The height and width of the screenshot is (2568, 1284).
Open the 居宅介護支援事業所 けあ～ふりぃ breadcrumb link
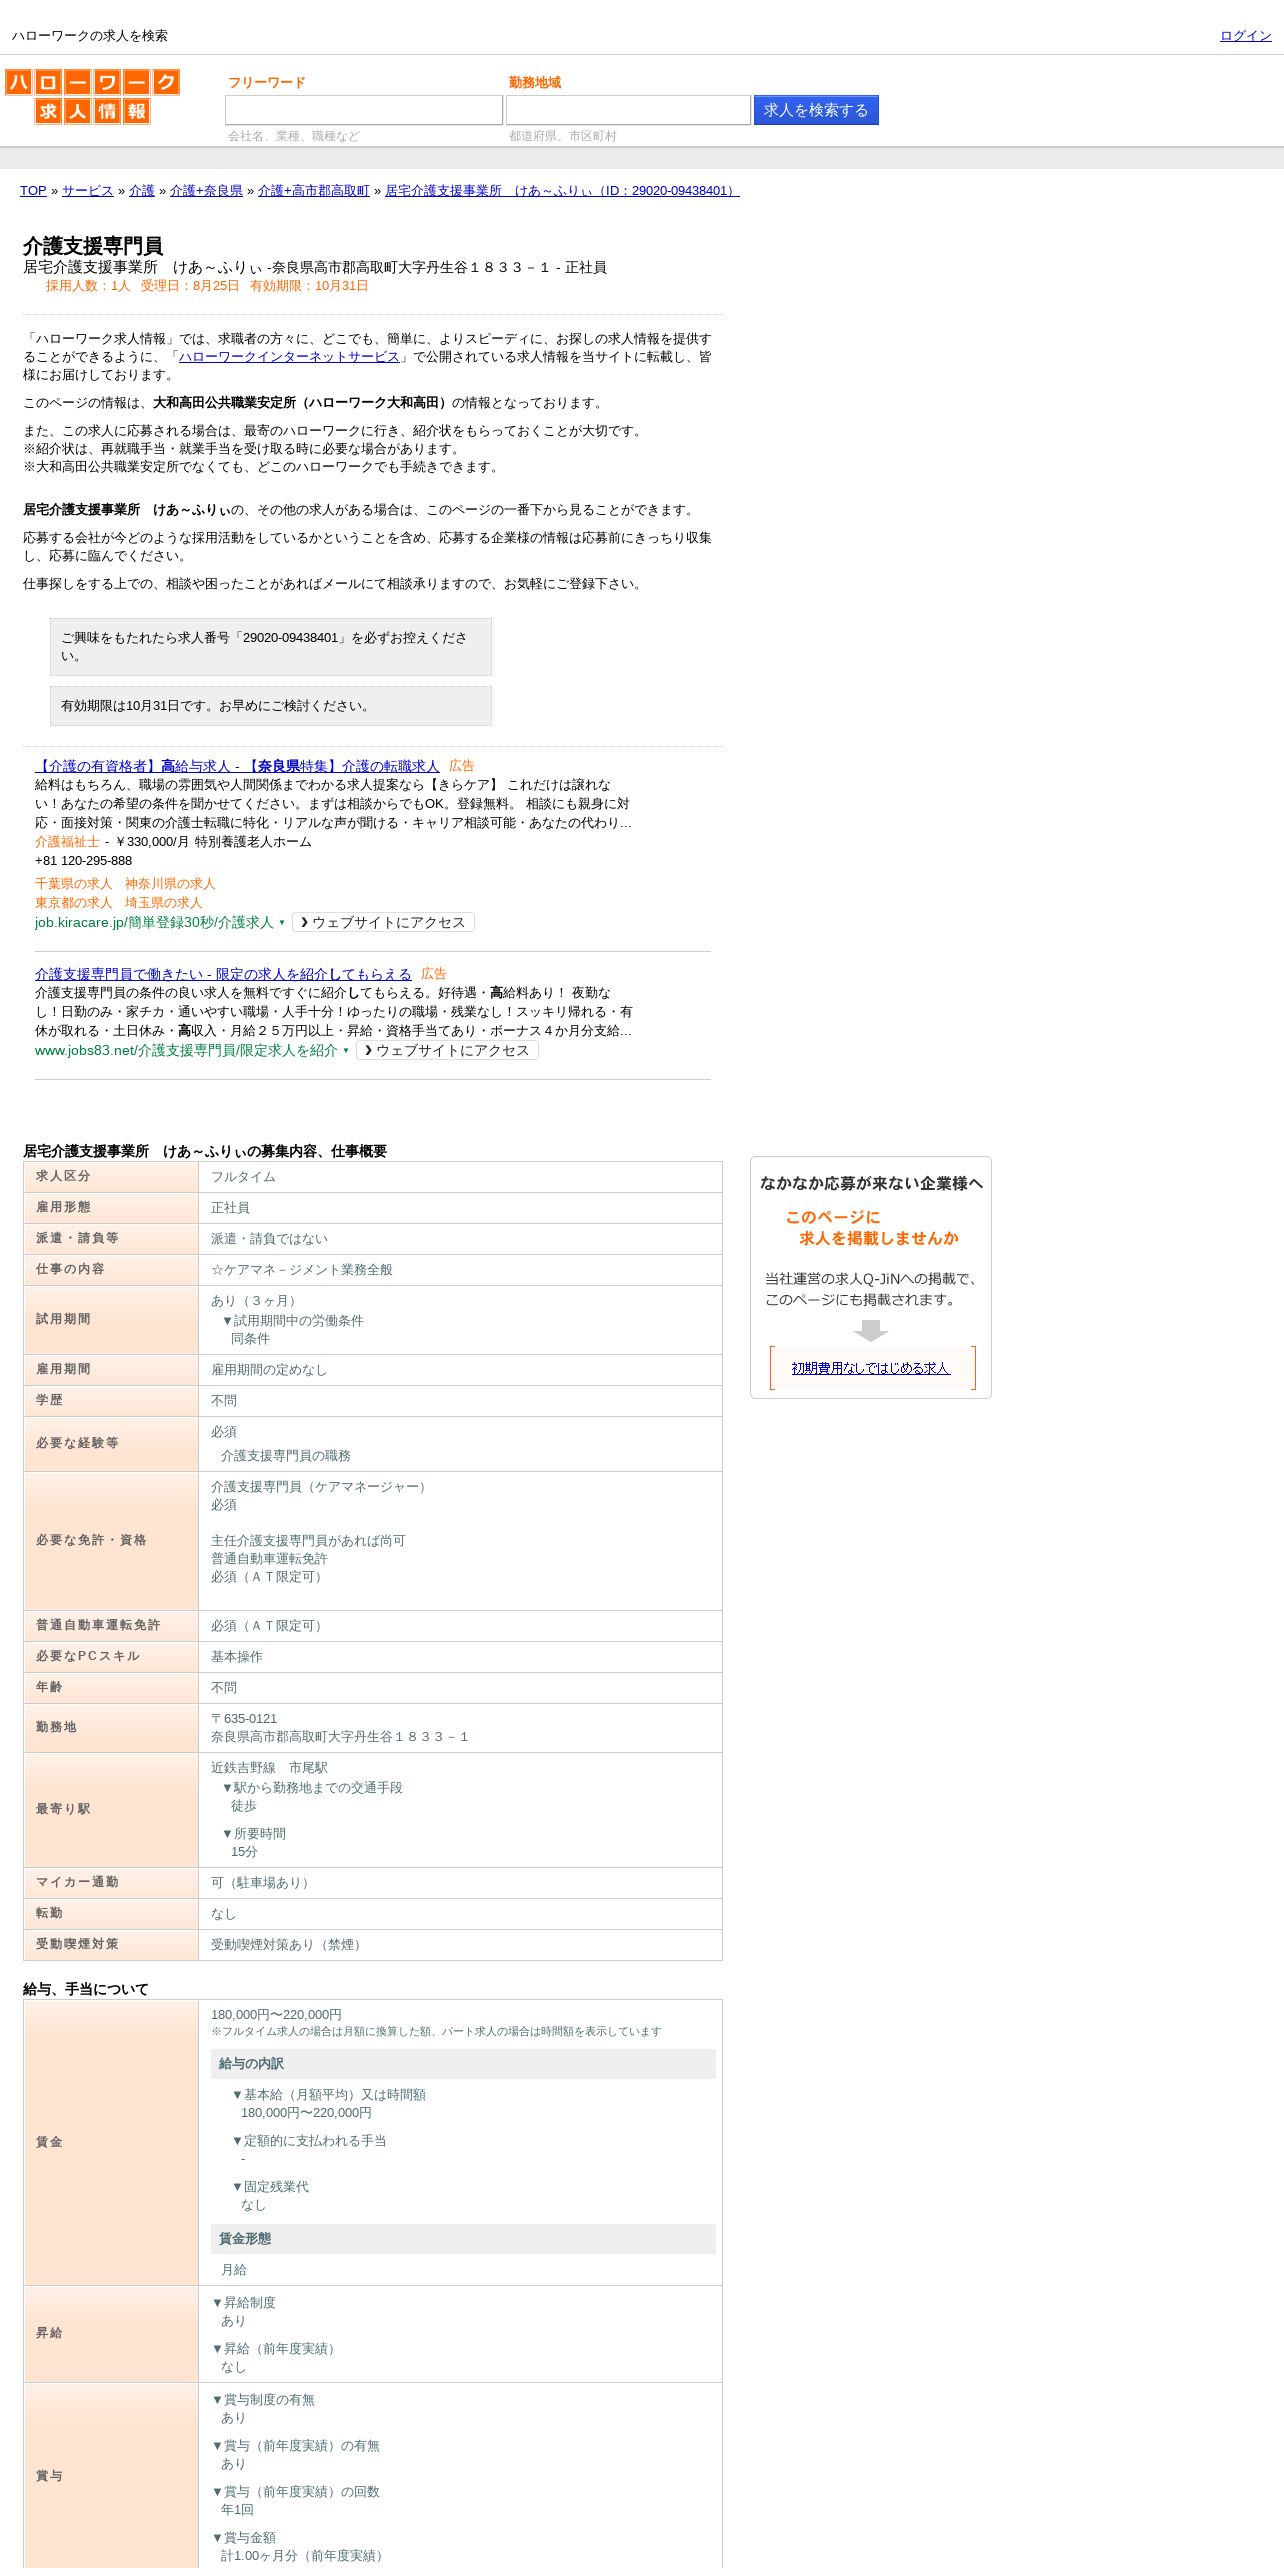pos(562,191)
